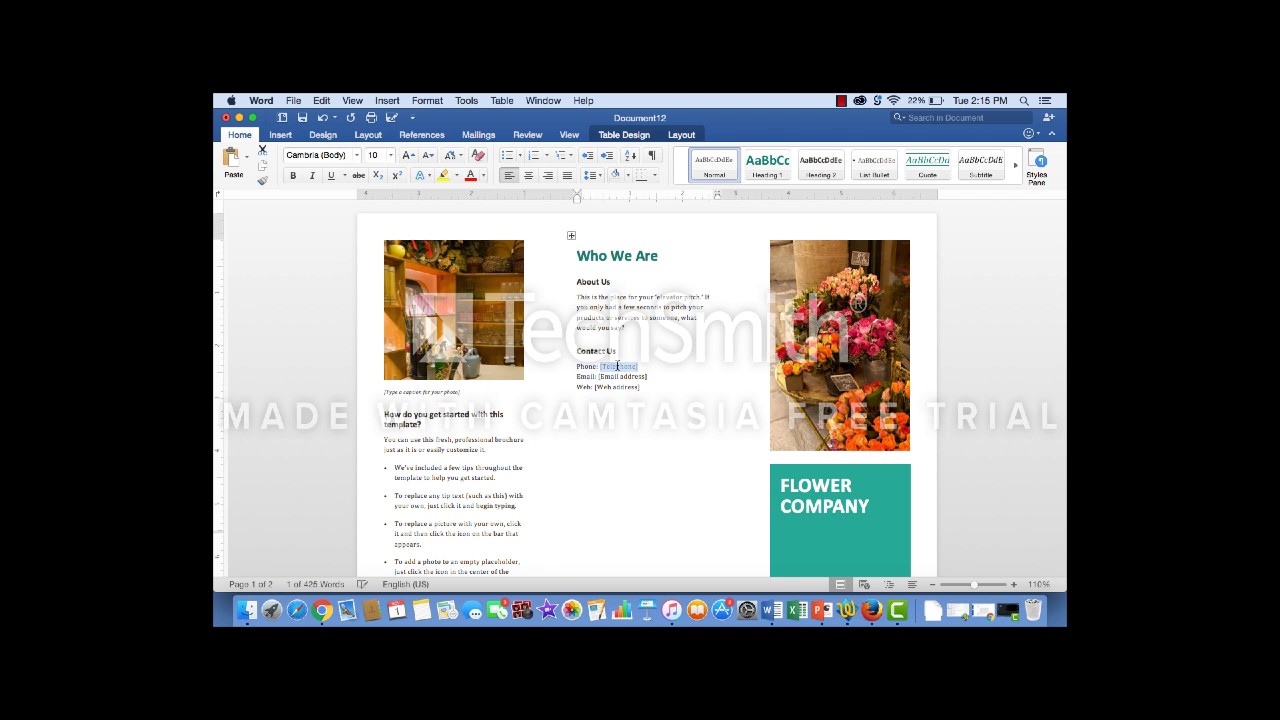Collapse the ribbon with the chevron
The width and height of the screenshot is (1280, 720).
[x=1051, y=134]
